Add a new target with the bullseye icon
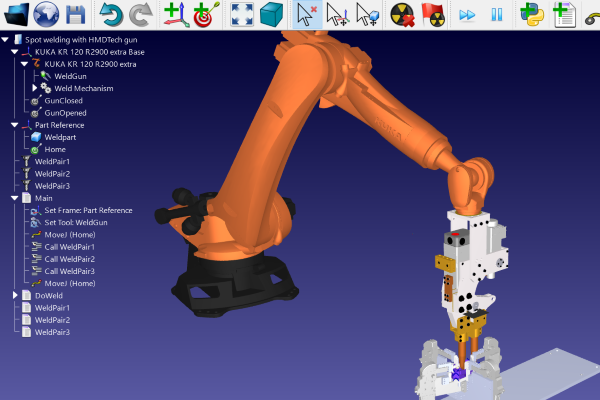Viewport: 600px width, 400px height. pos(204,14)
